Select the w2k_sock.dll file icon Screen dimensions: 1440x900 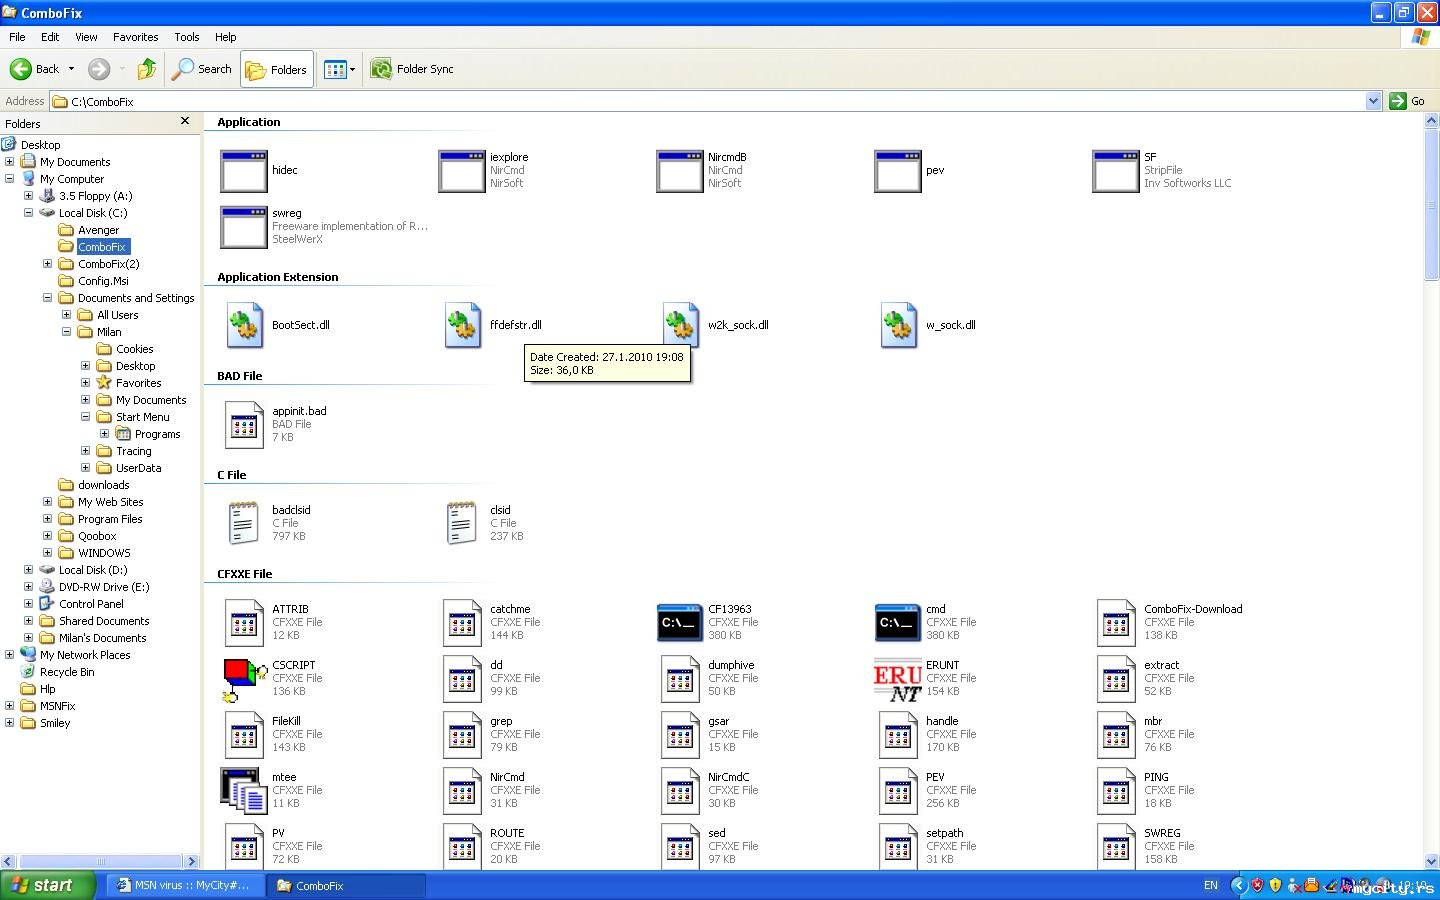click(x=680, y=326)
